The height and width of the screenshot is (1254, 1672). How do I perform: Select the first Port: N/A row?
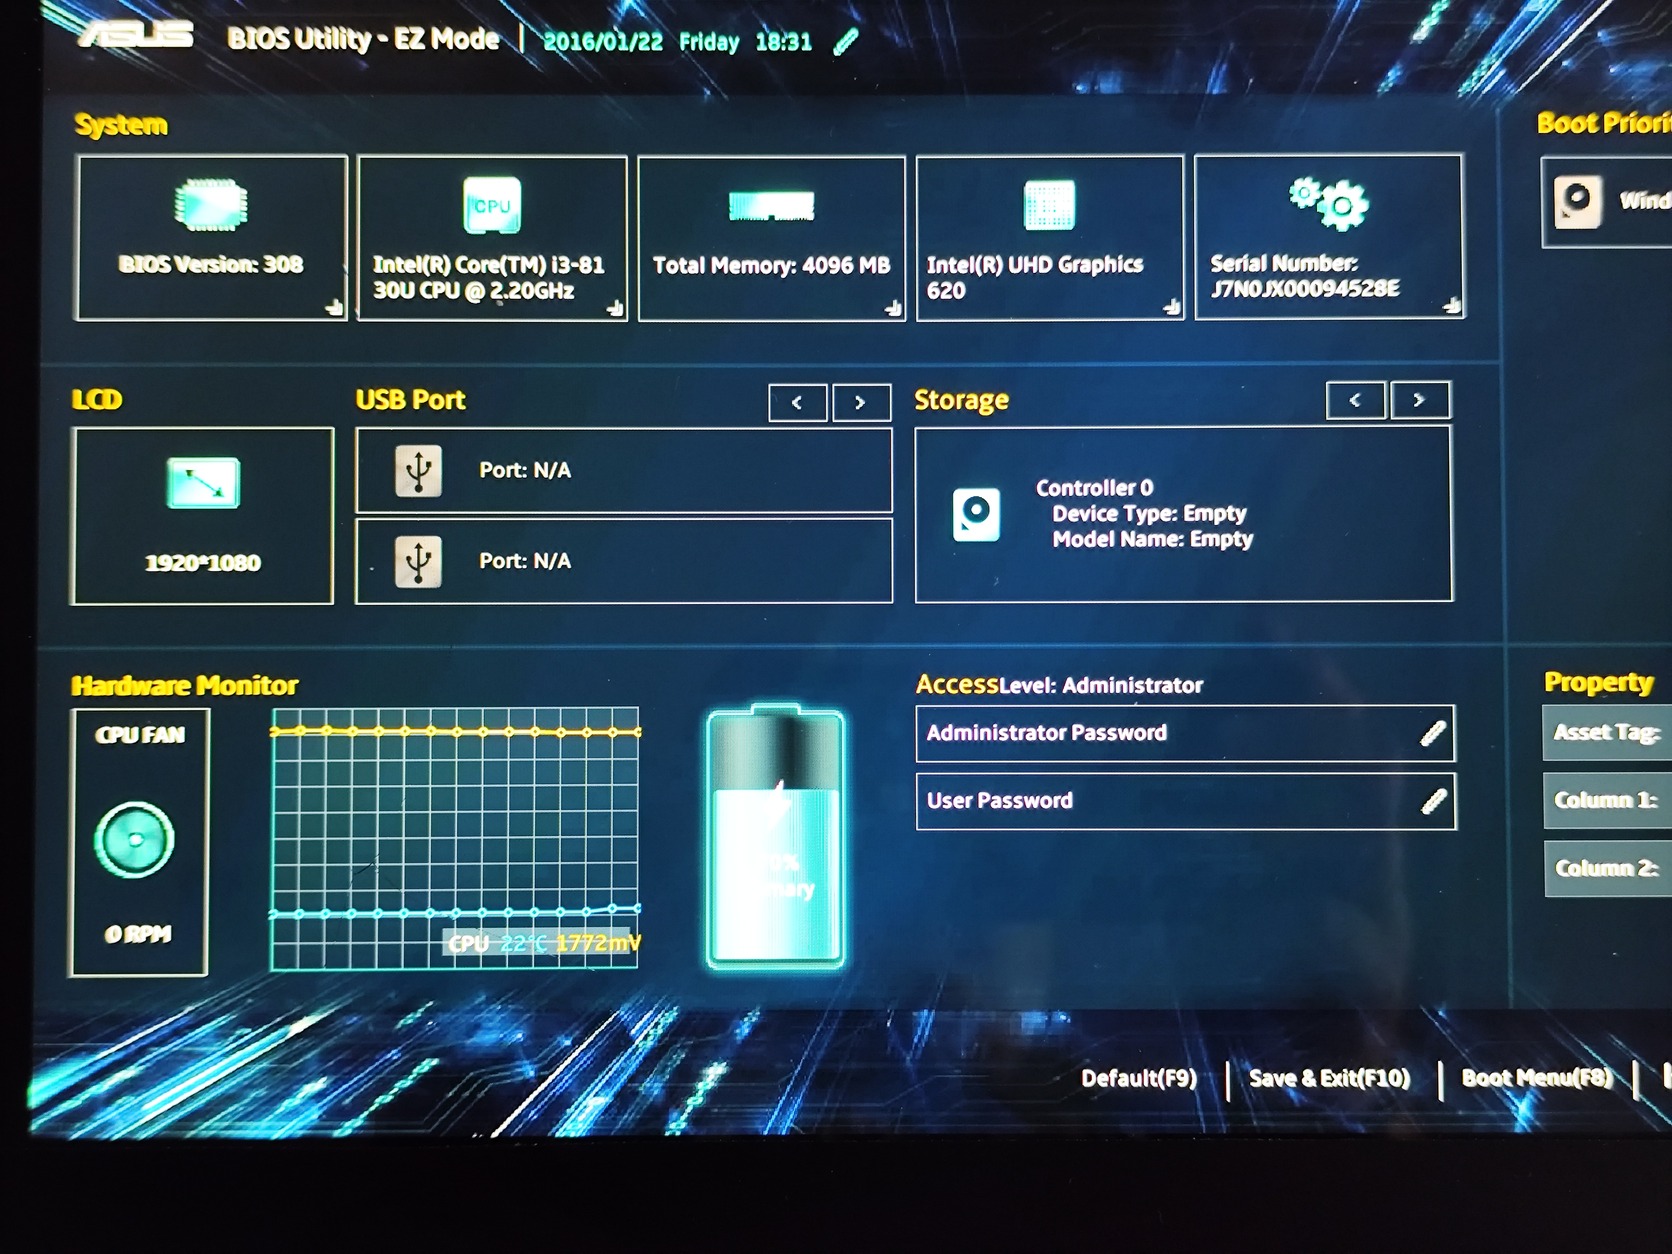tap(624, 470)
